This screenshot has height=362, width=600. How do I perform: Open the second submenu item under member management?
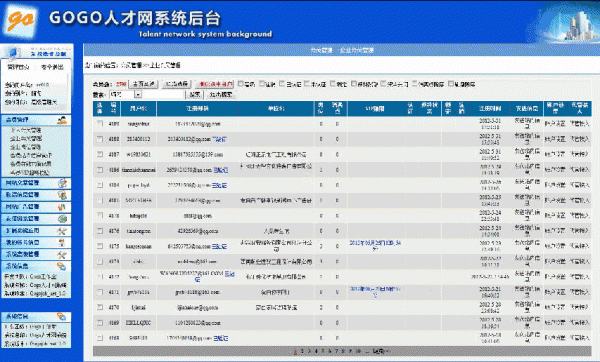[26, 139]
